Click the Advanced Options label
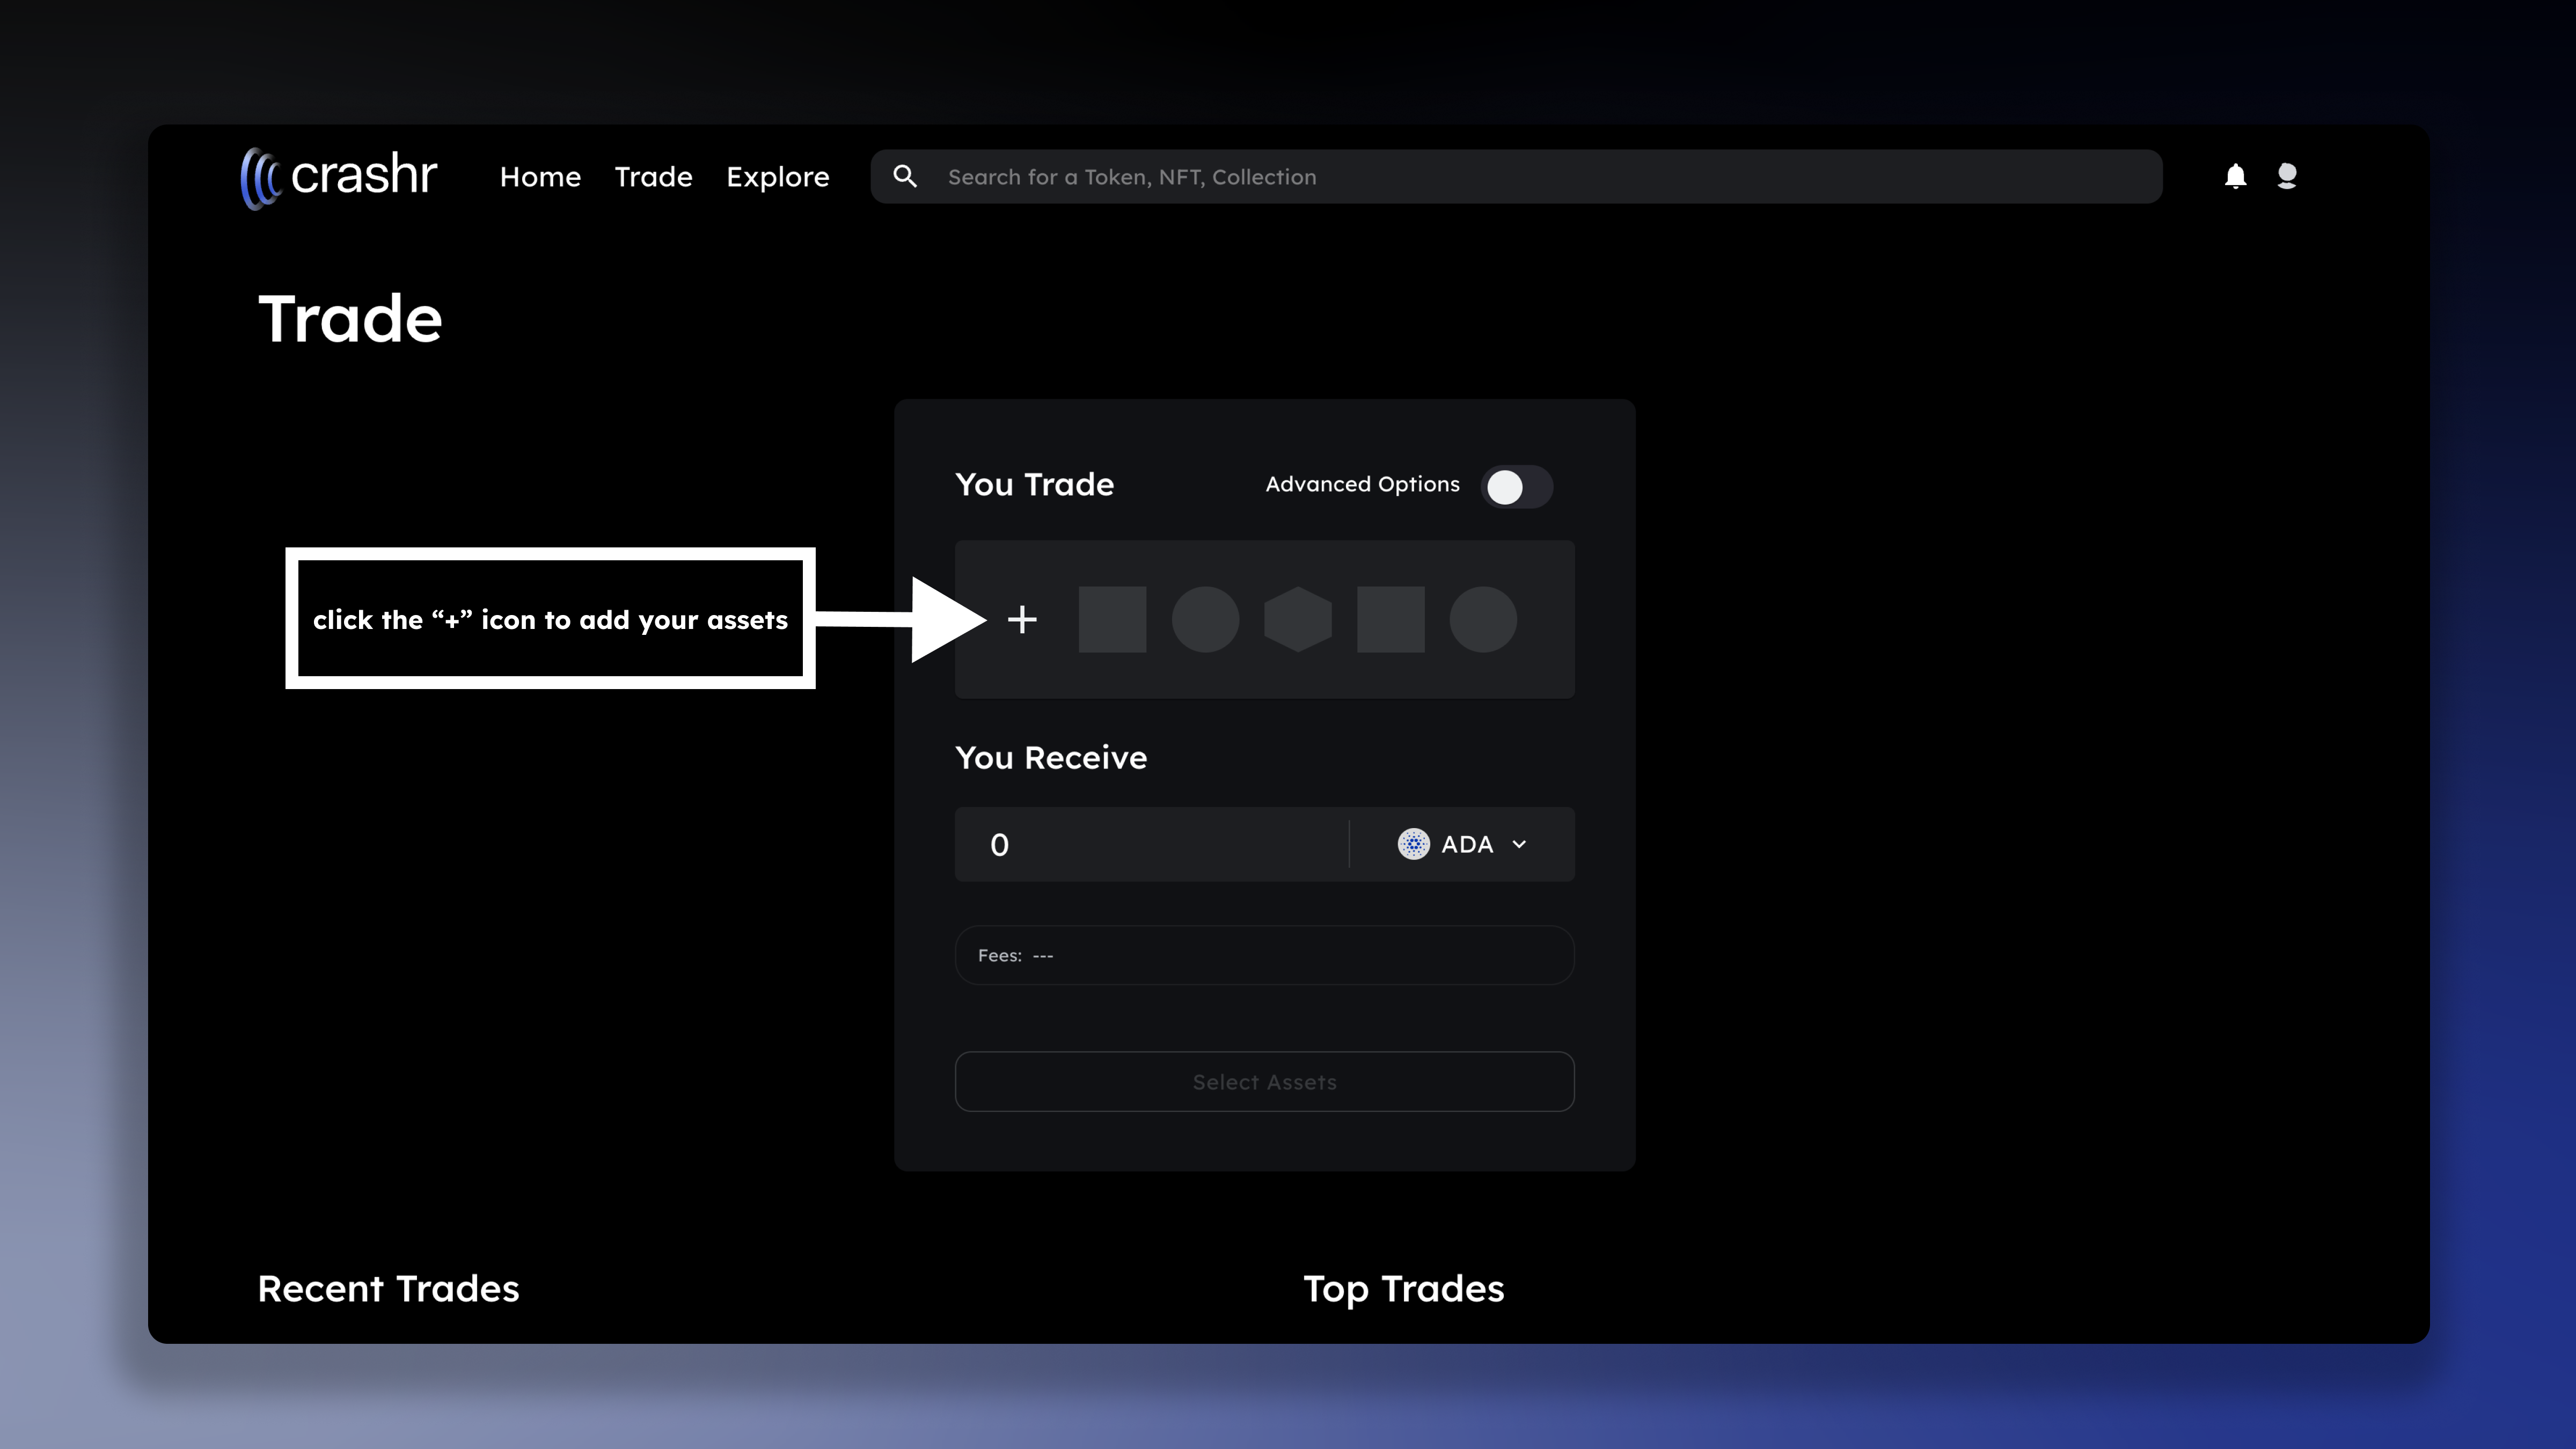The image size is (2576, 1449). click(x=1362, y=485)
